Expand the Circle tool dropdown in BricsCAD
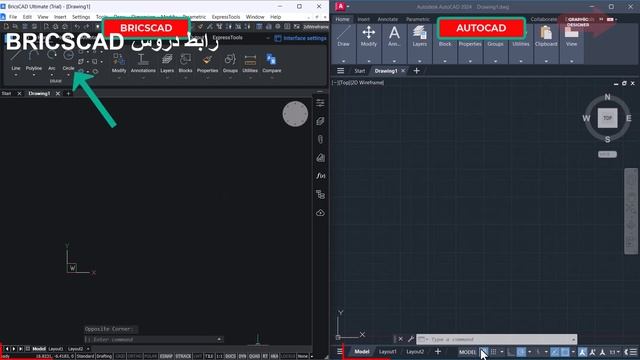640x360 pixels. click(x=68, y=75)
